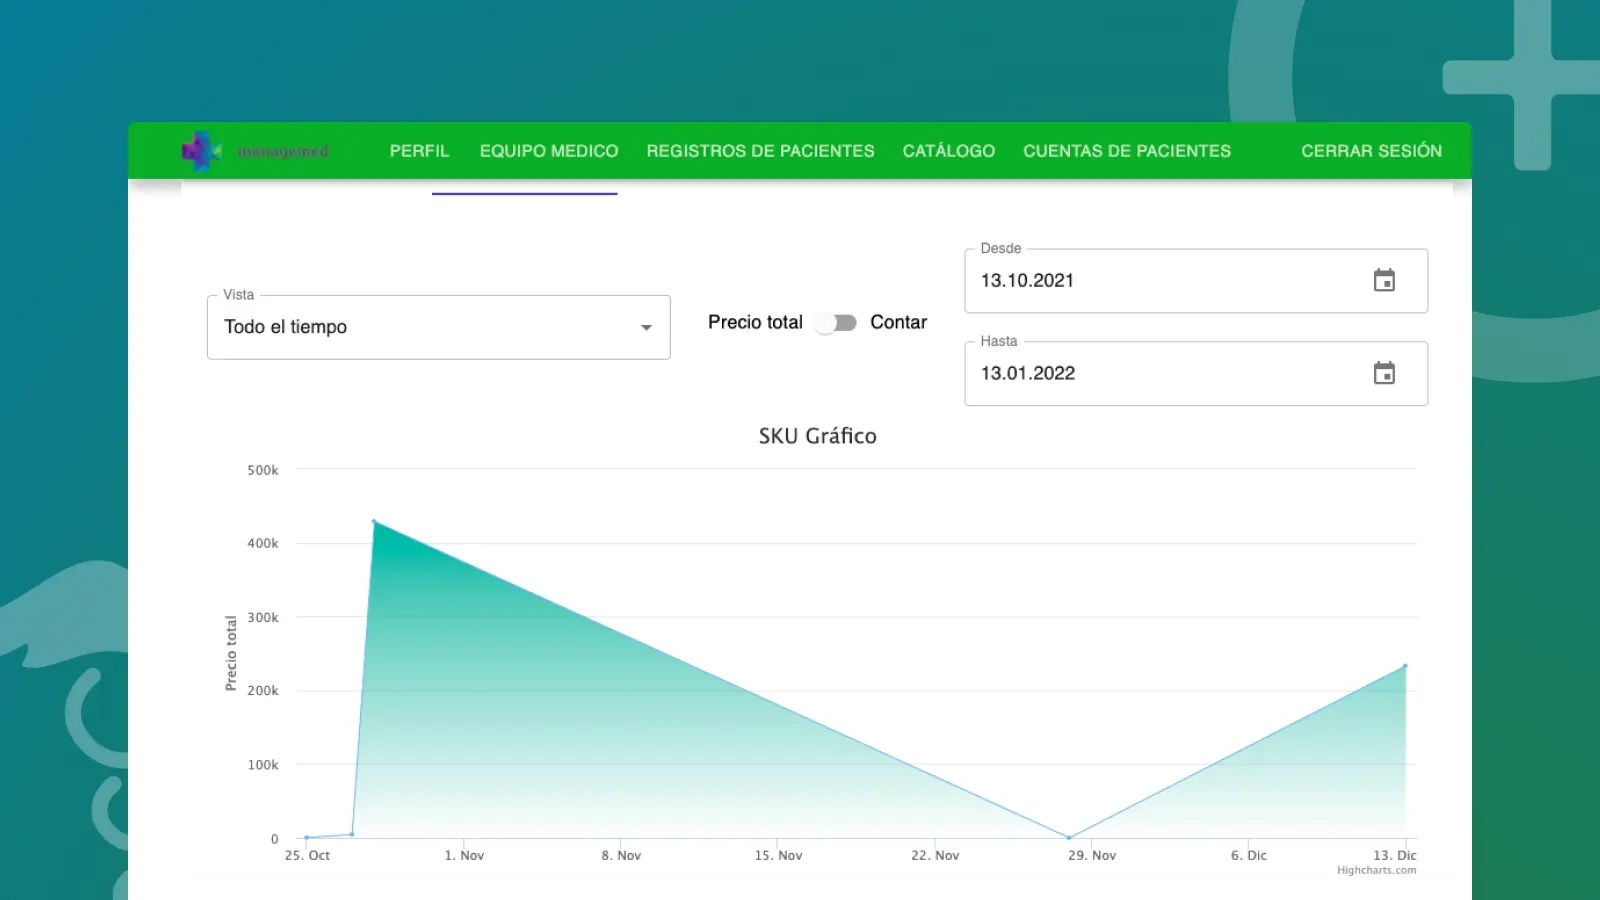Click the 100k axis label

[263, 765]
